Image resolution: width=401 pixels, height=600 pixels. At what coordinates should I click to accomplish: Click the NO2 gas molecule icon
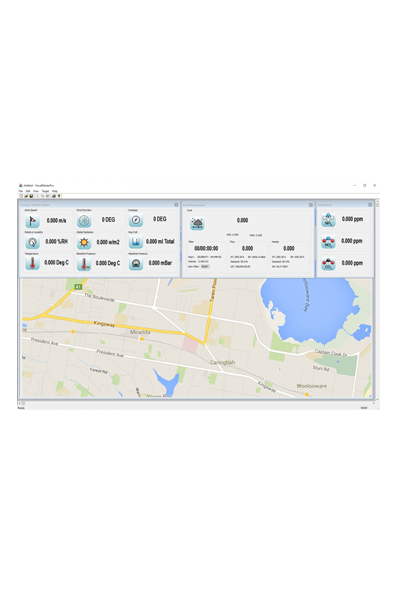(x=328, y=242)
